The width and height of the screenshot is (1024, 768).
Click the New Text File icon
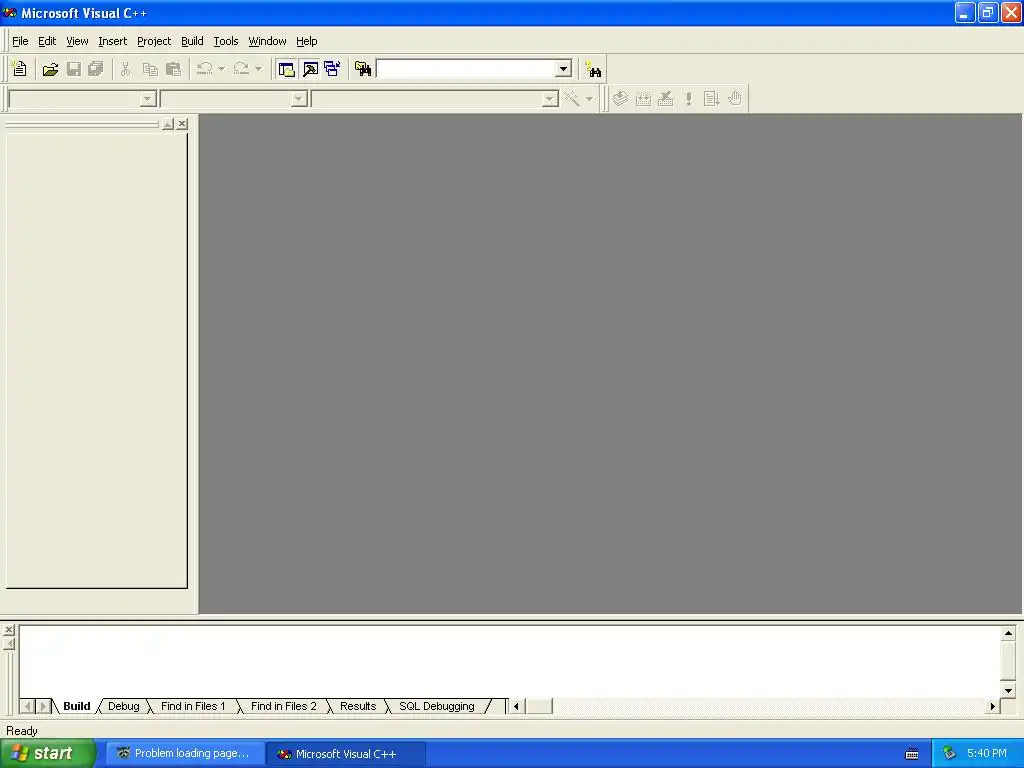click(20, 69)
